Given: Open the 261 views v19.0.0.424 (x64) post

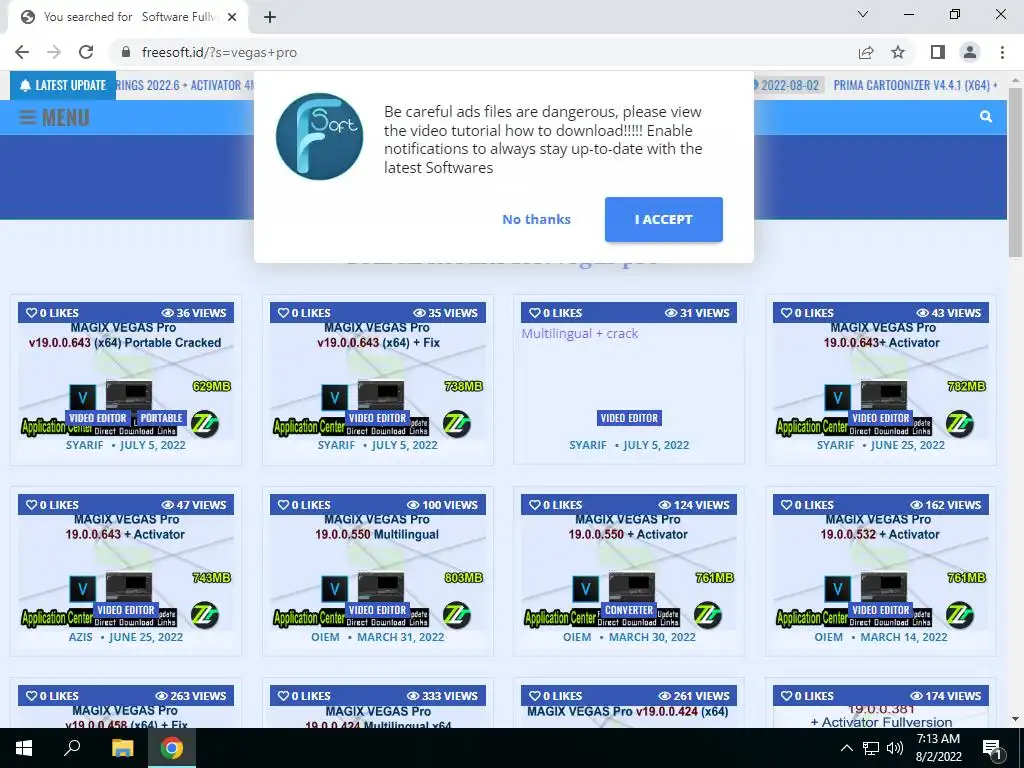Looking at the screenshot, I should tap(628, 711).
